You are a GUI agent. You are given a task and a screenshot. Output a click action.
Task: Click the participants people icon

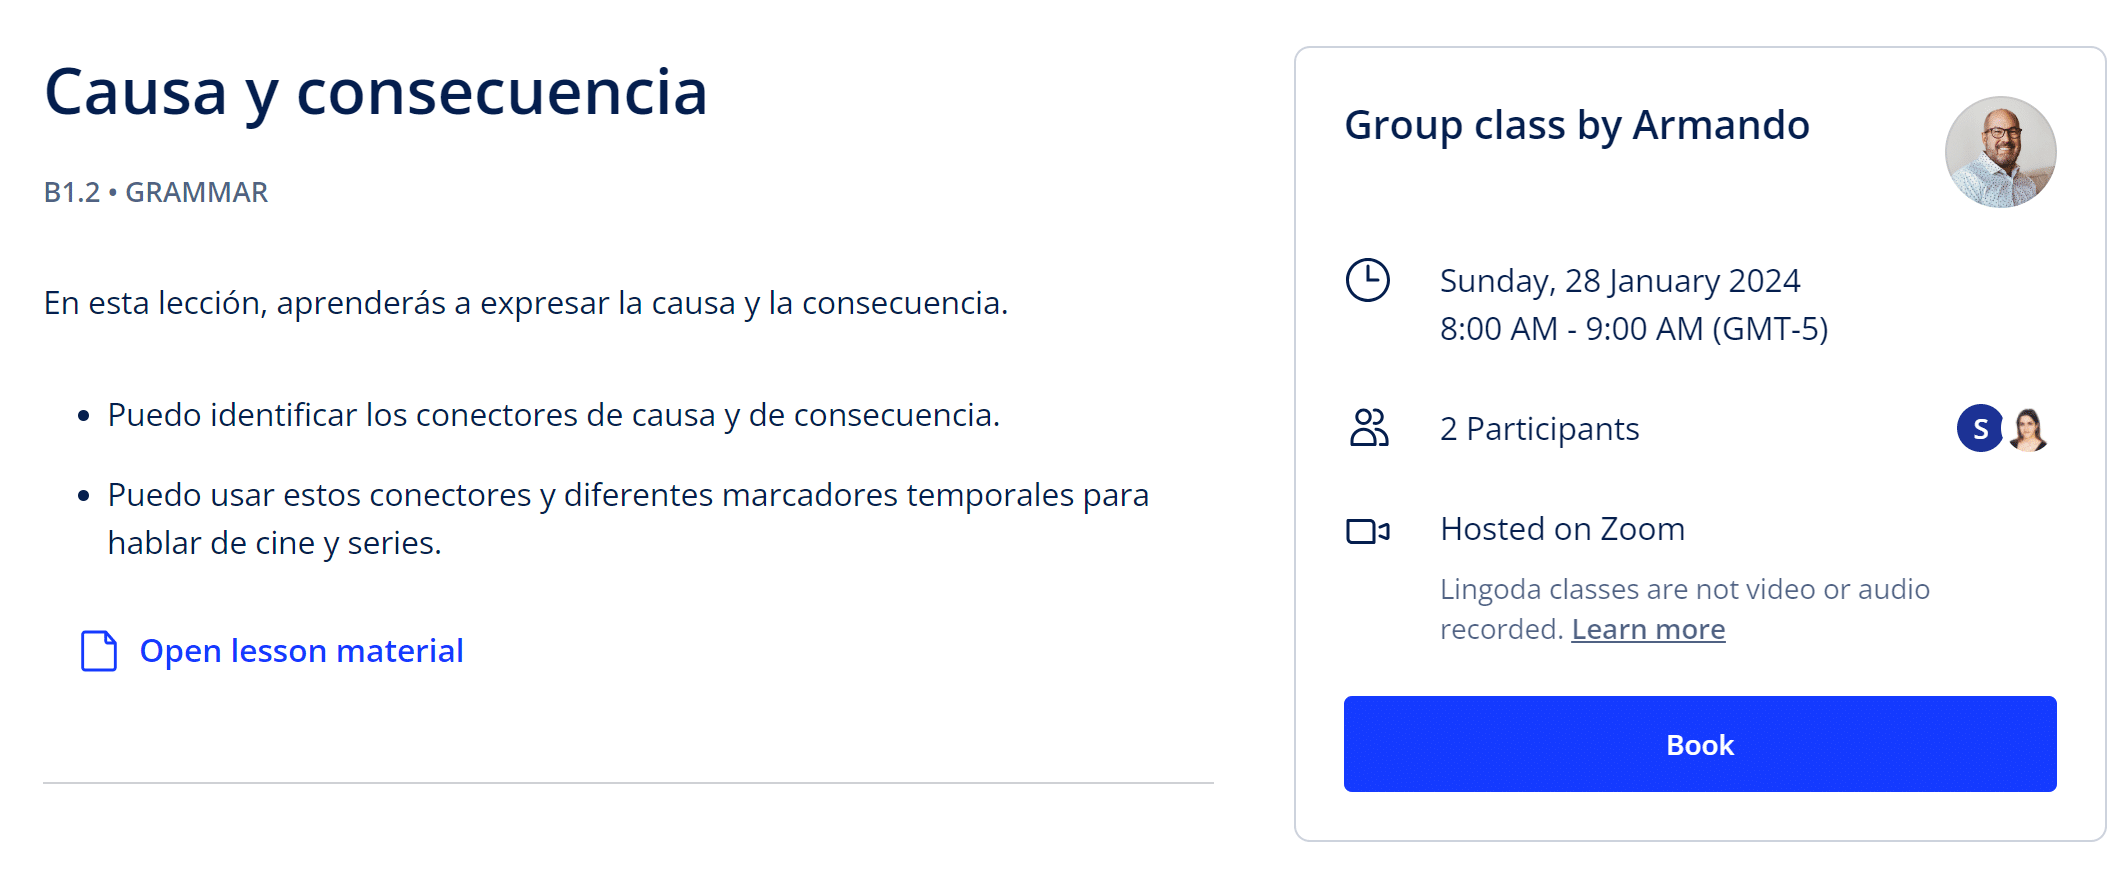point(1368,428)
